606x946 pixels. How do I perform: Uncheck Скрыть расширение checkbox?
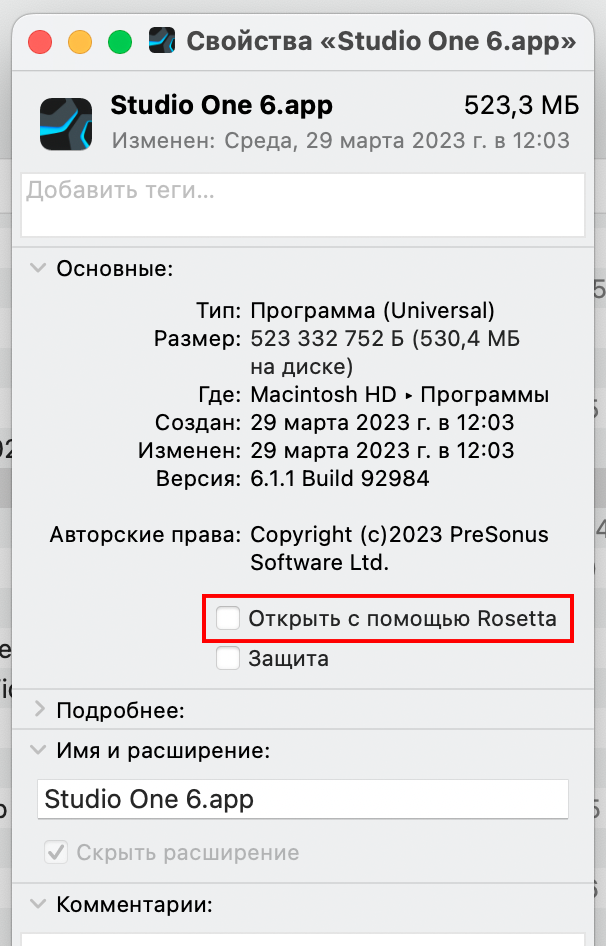[56, 852]
